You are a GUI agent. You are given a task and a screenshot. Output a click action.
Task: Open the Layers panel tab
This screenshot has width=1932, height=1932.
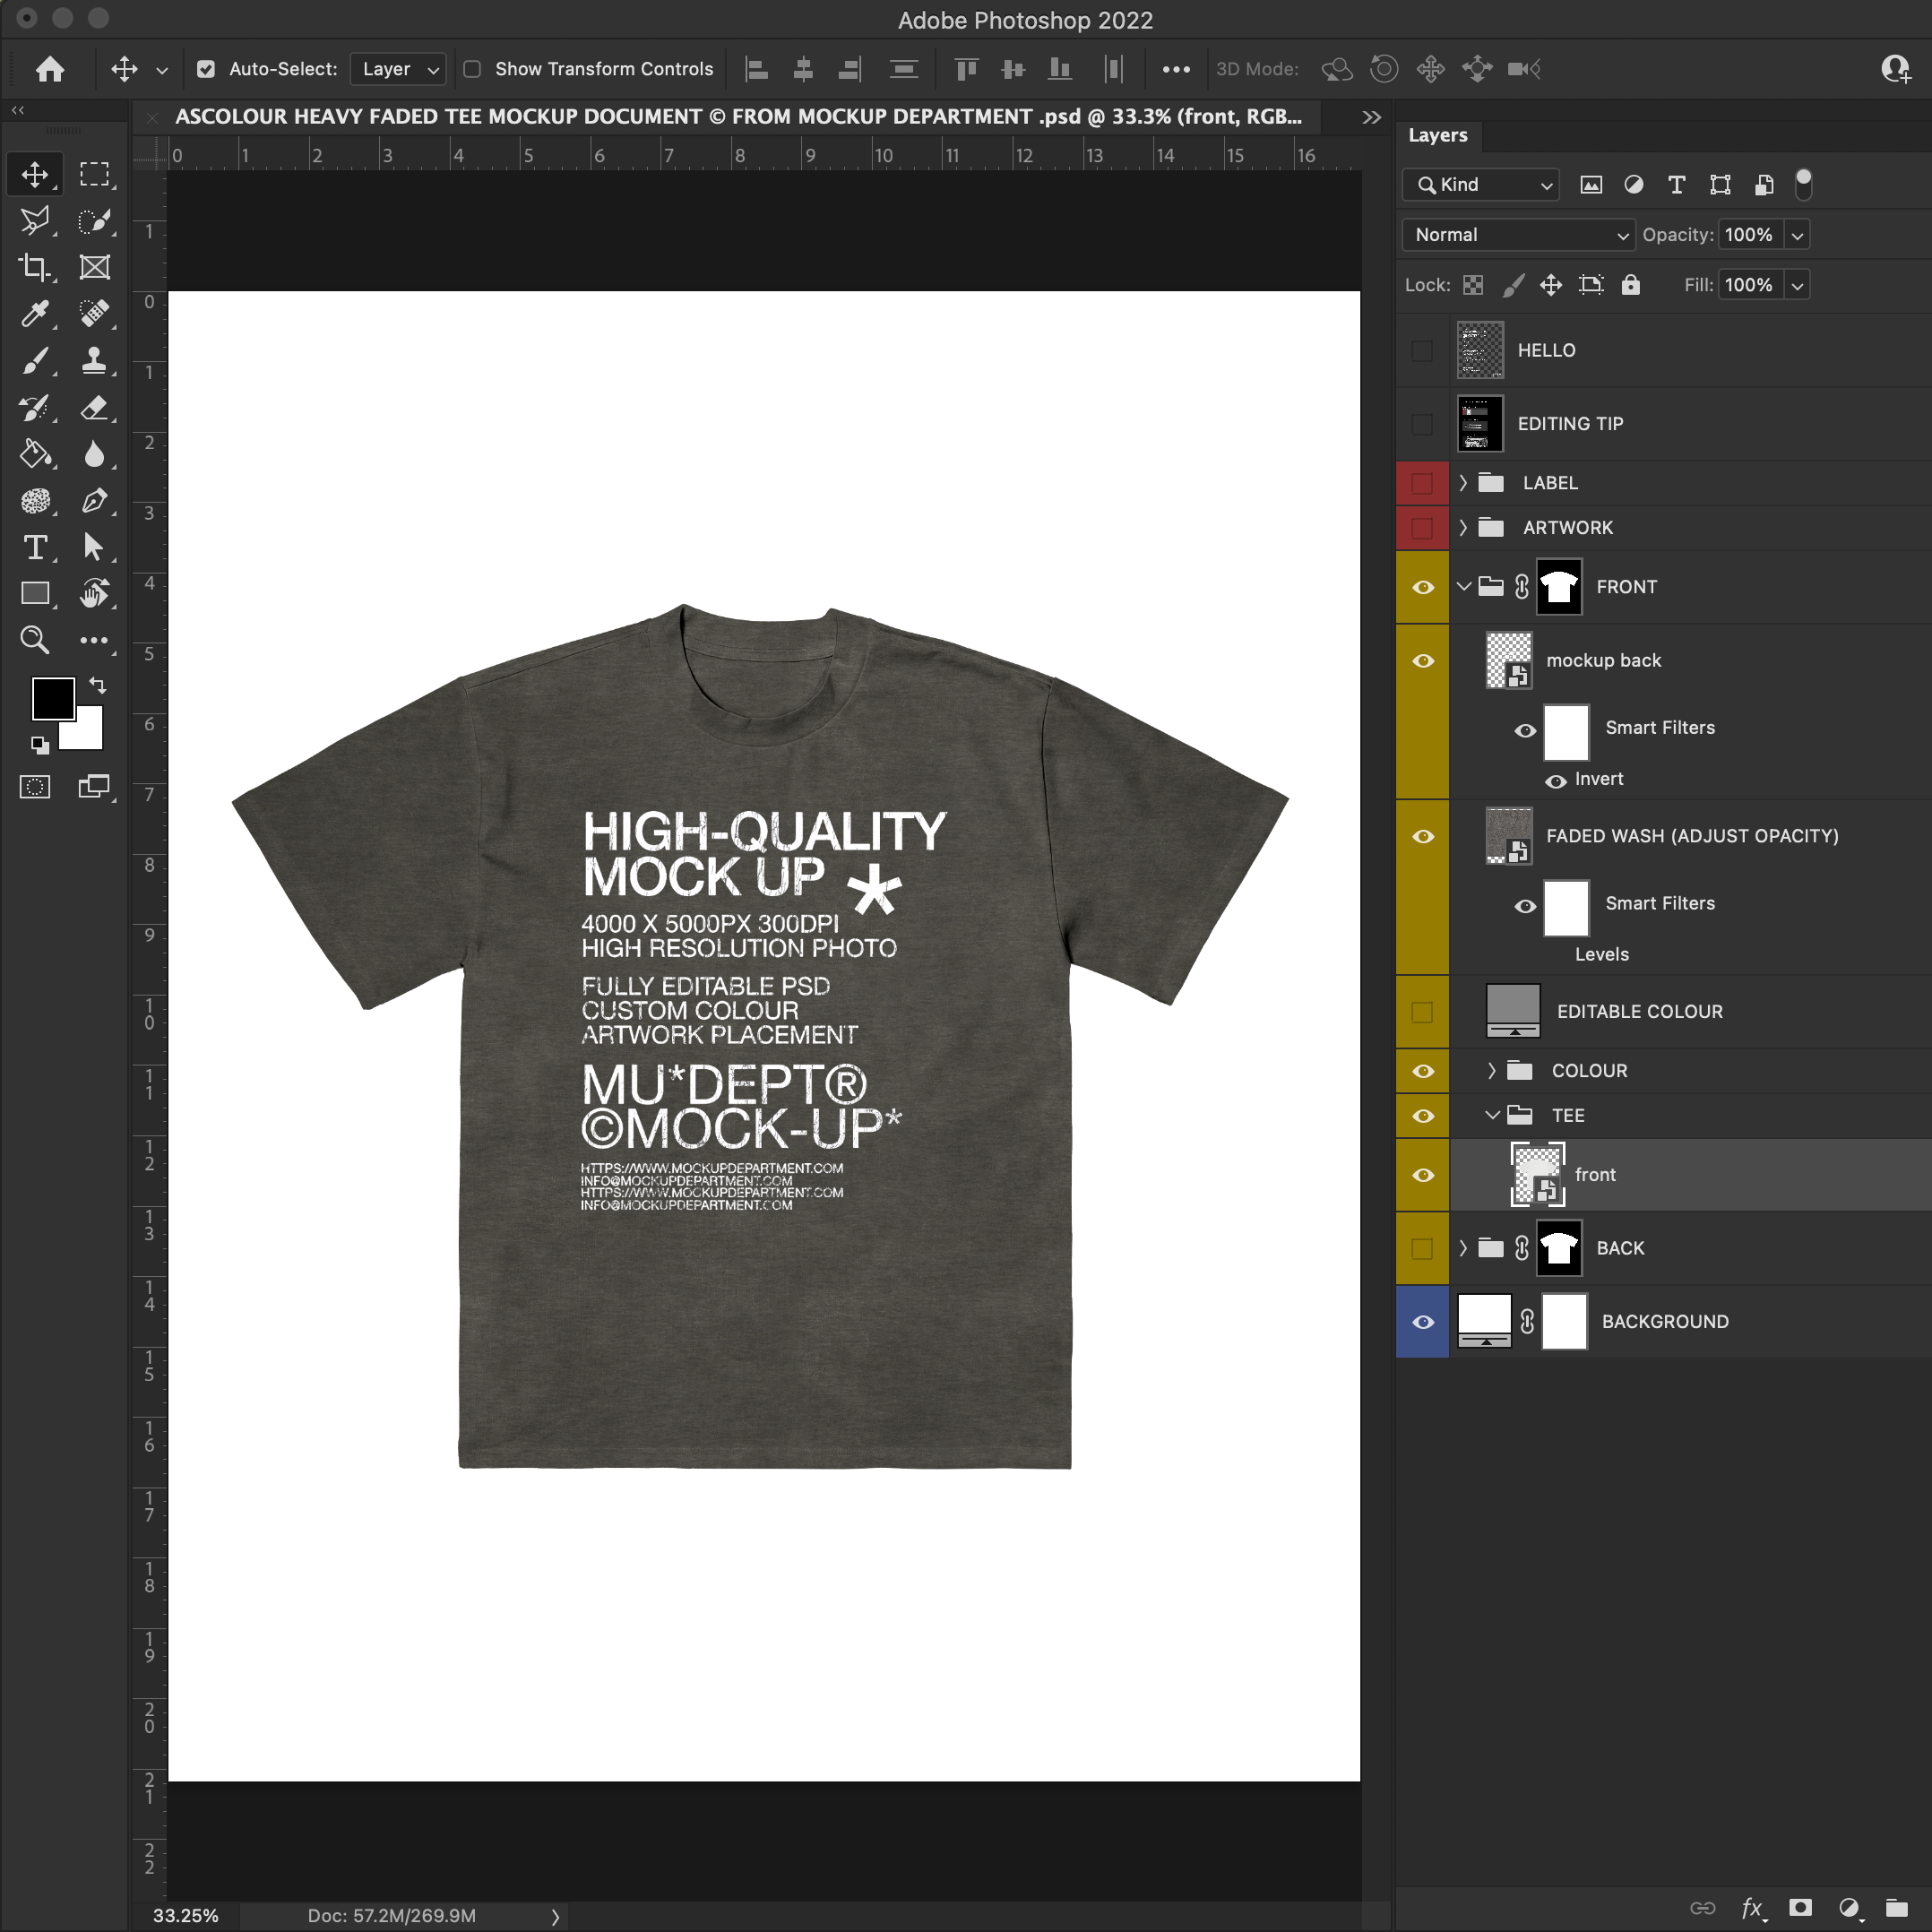coord(1437,135)
